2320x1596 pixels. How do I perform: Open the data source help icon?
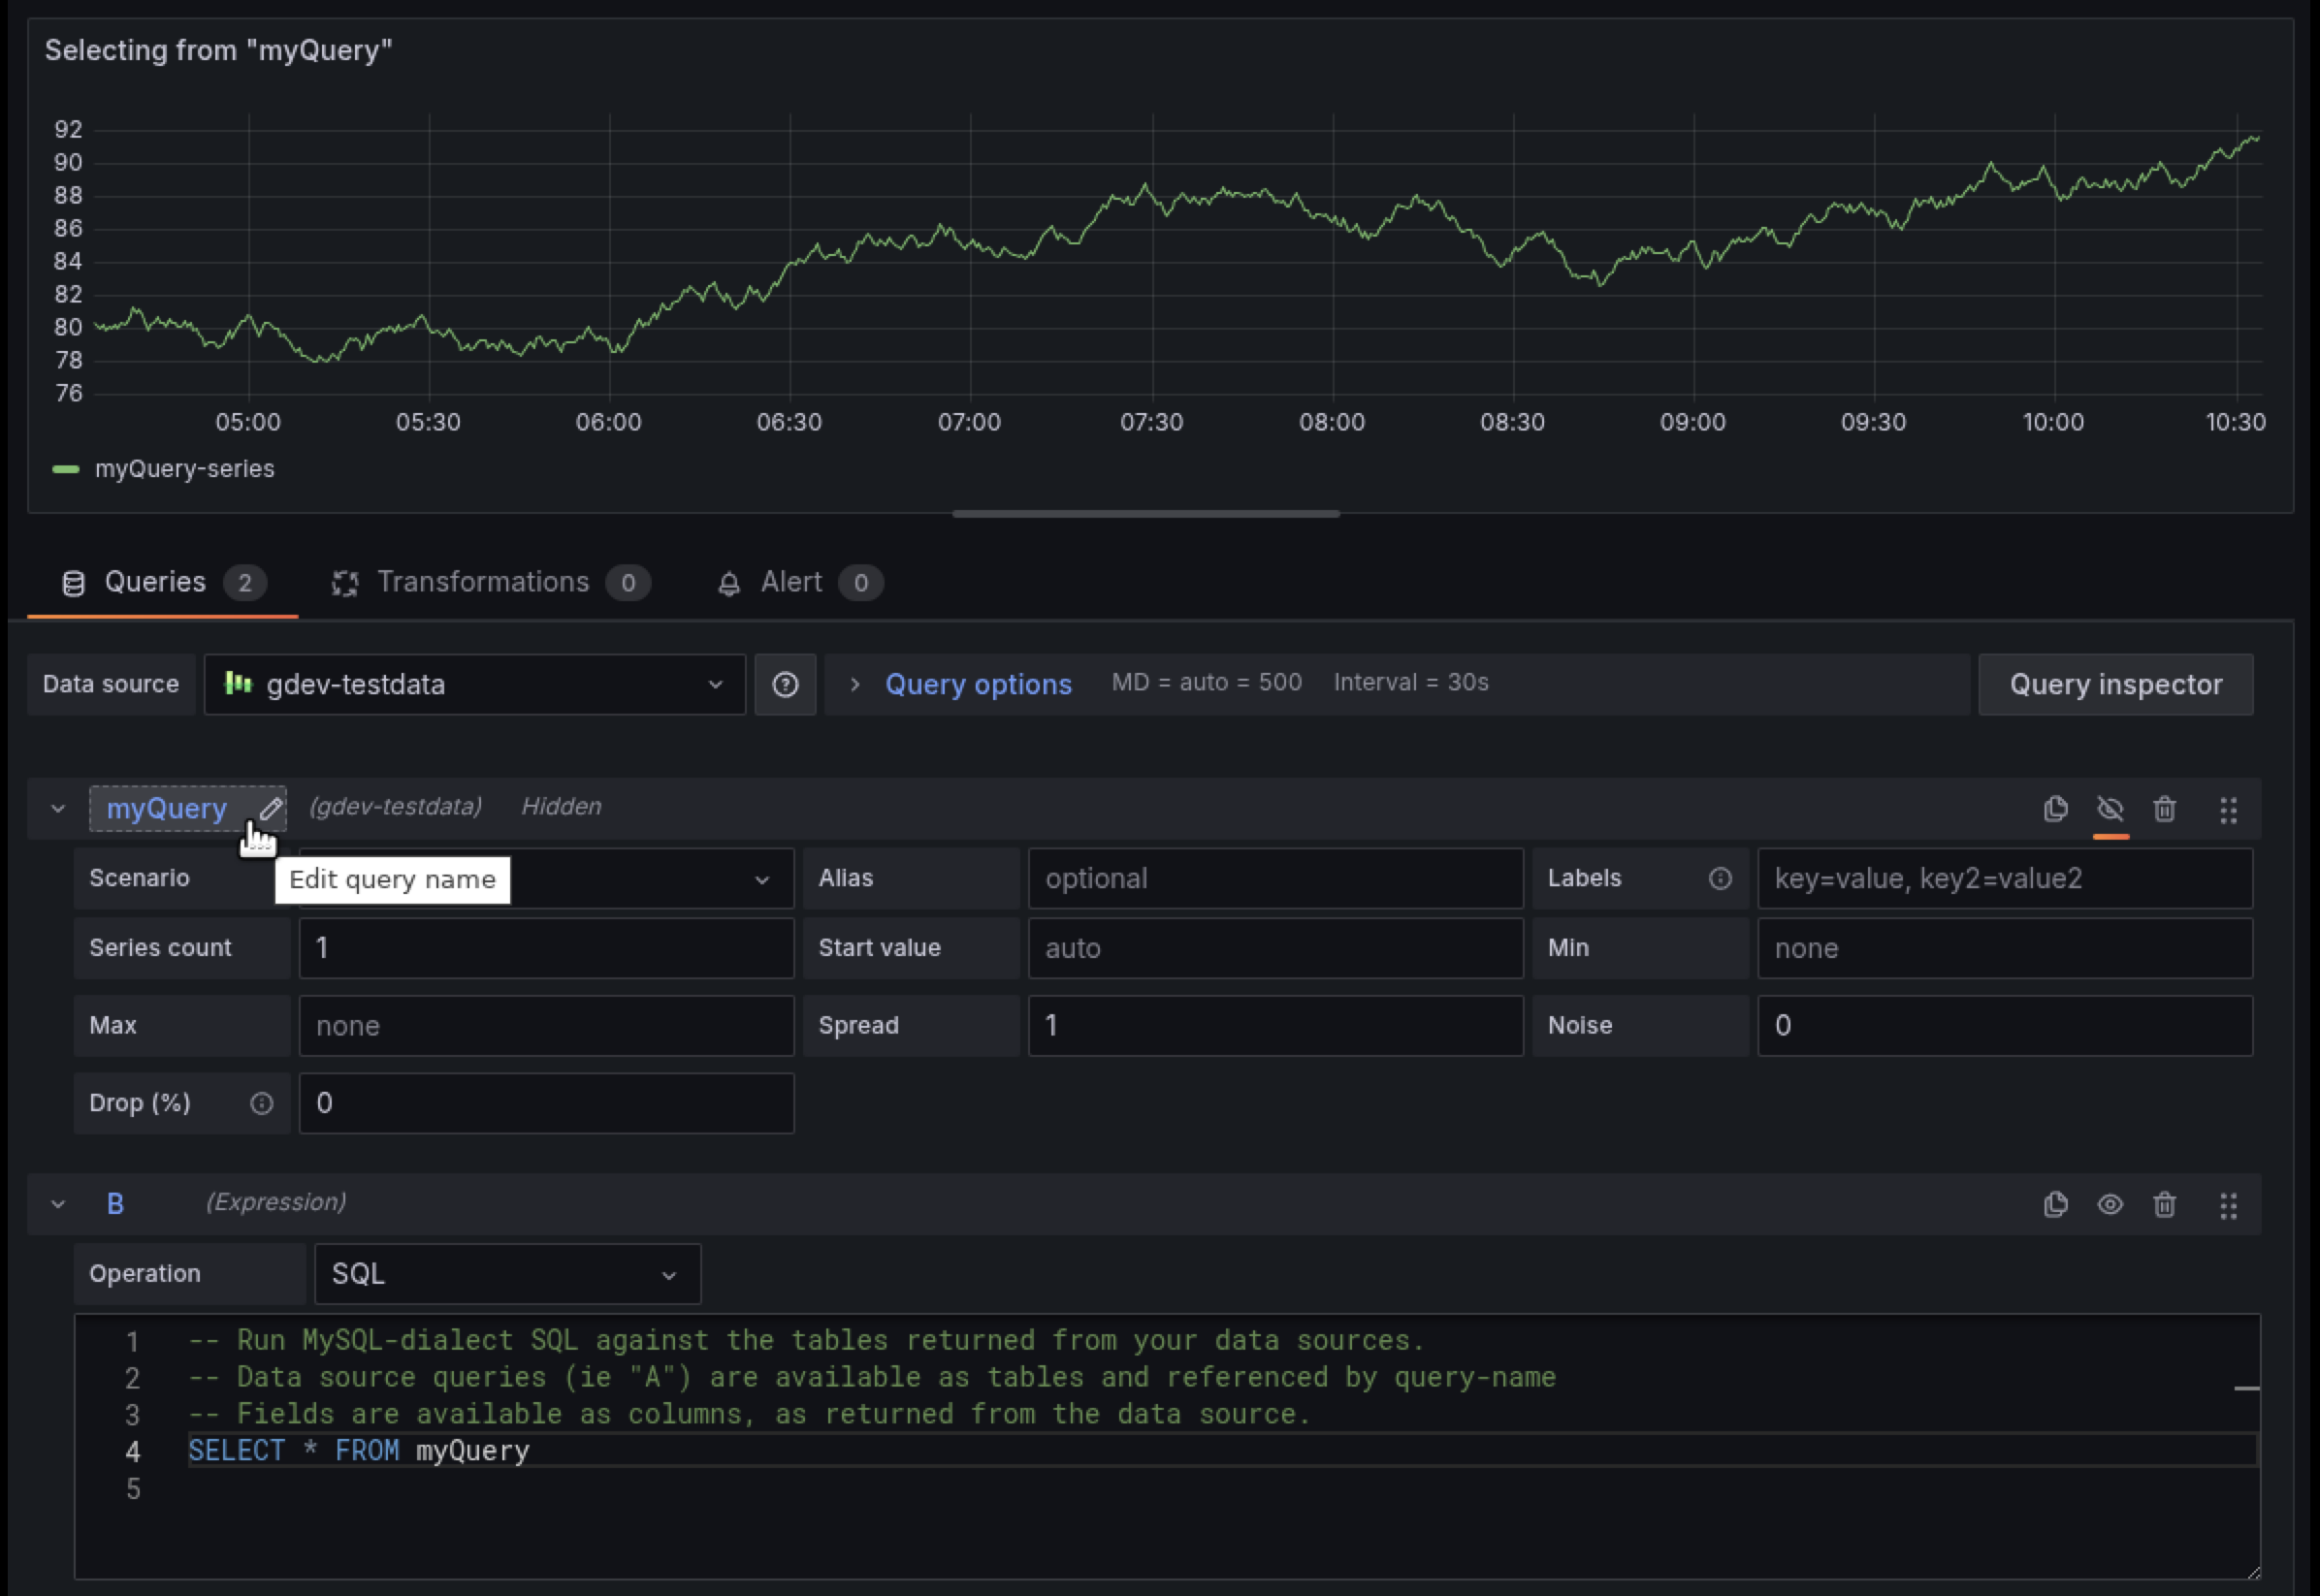785,684
